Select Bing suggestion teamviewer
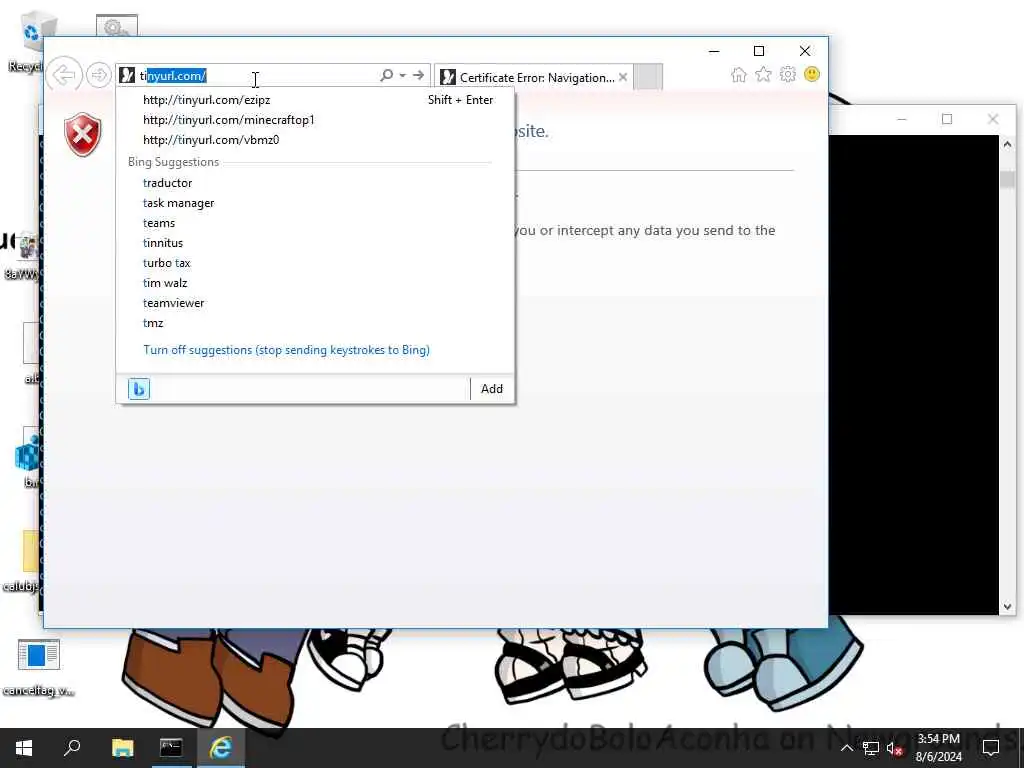The width and height of the screenshot is (1024, 768). pyautogui.click(x=315, y=303)
